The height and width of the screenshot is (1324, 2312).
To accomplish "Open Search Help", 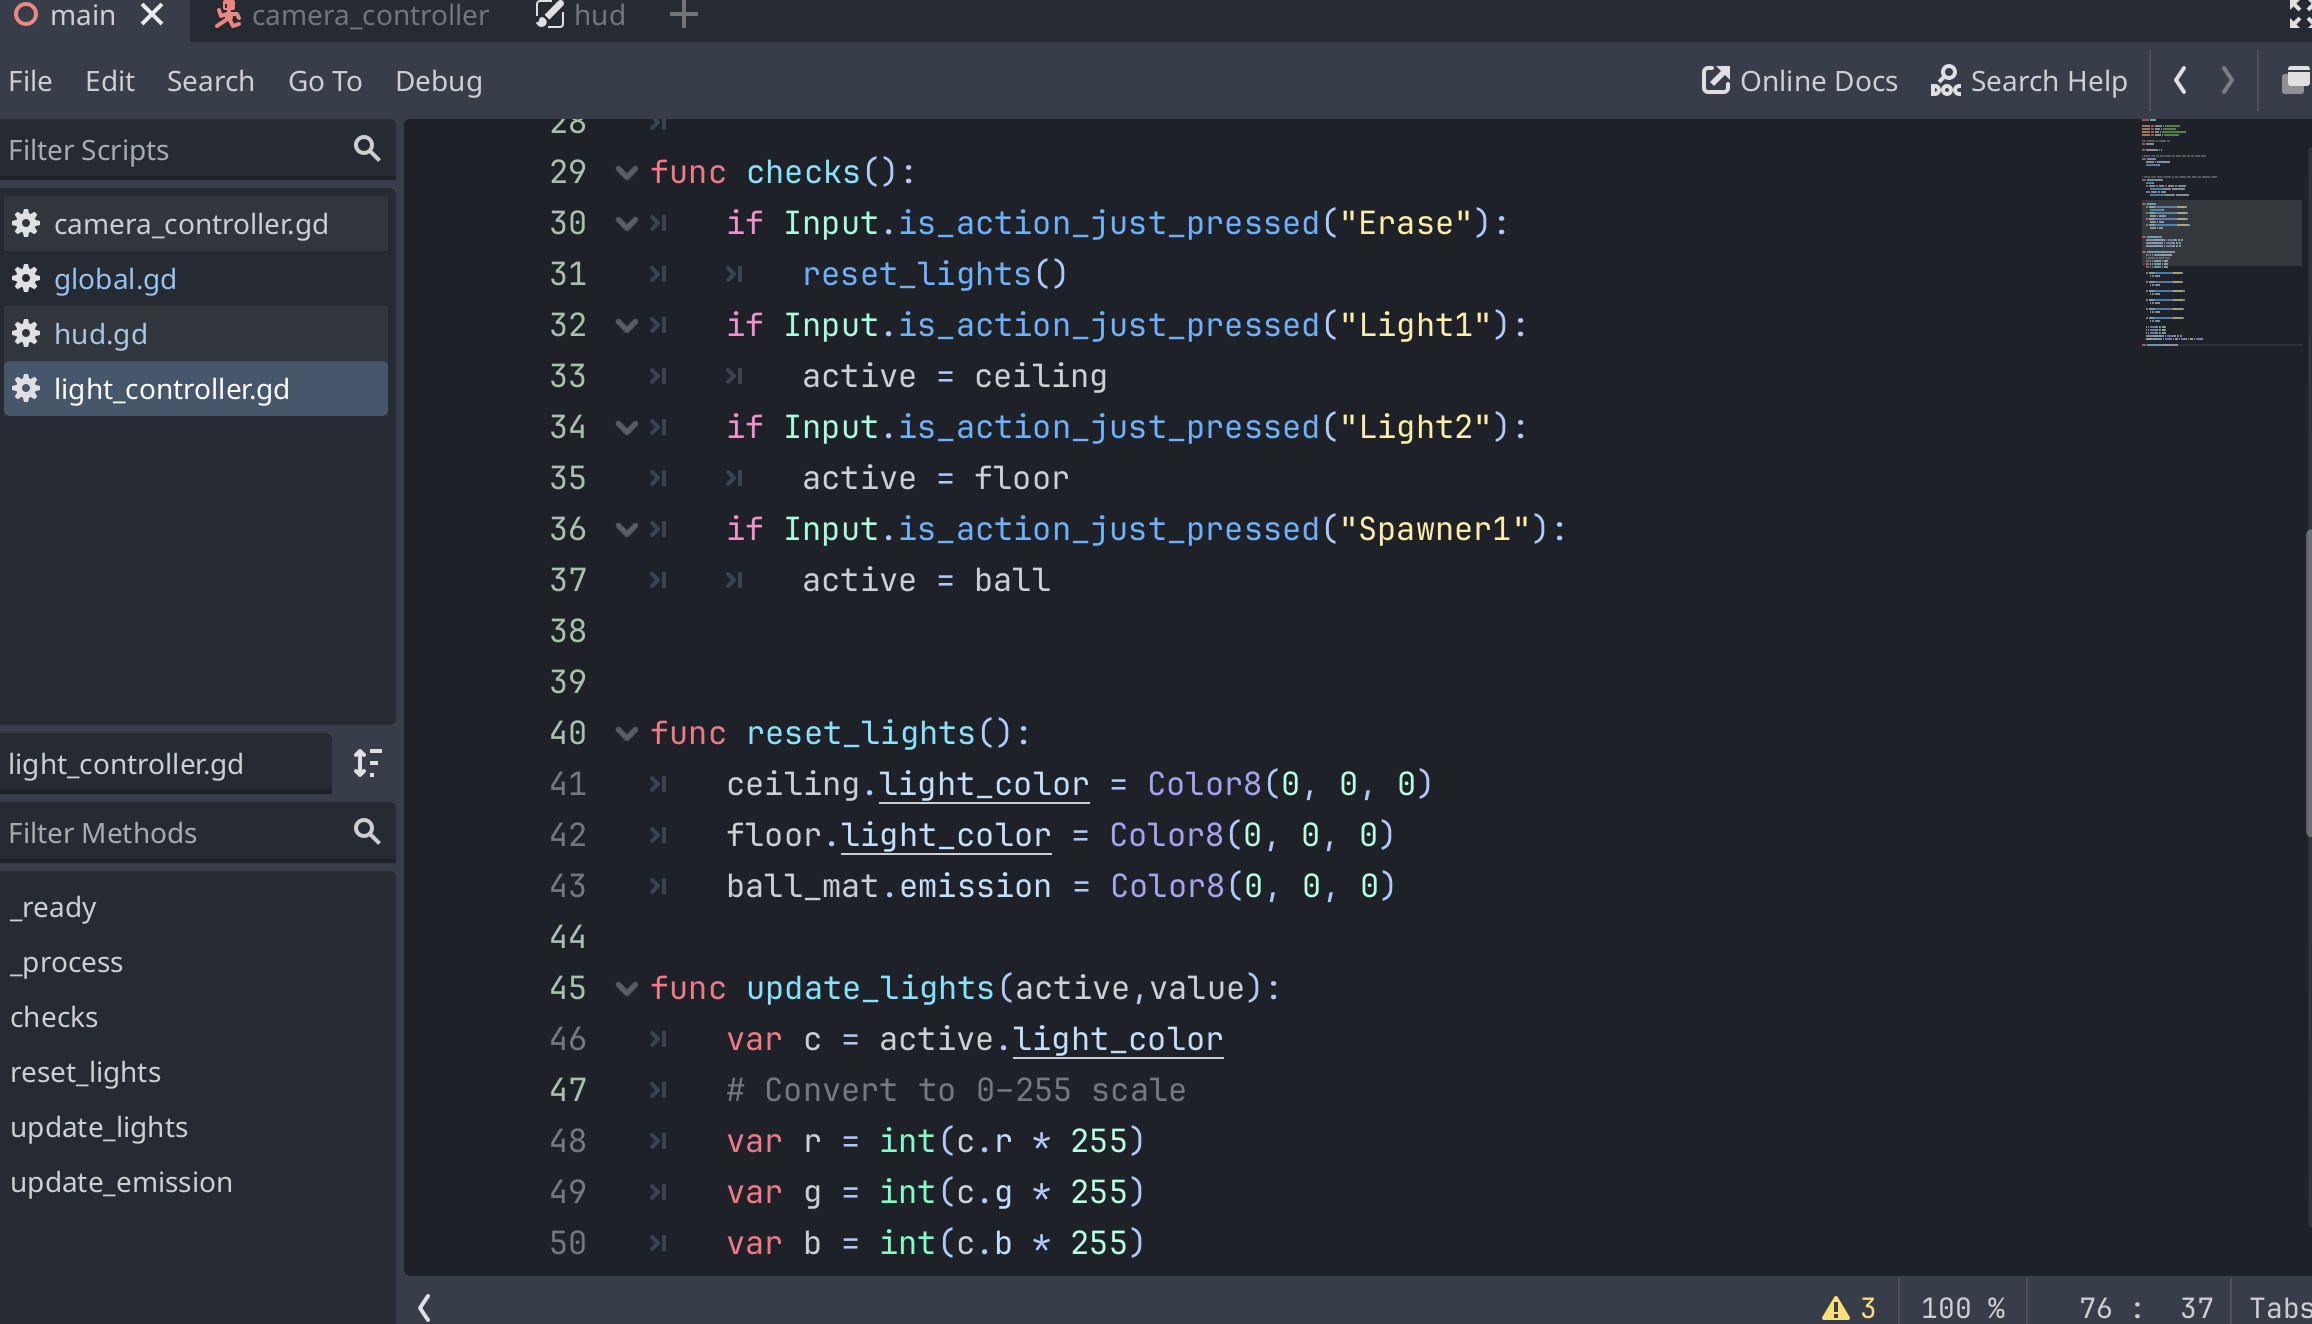I will point(2028,81).
